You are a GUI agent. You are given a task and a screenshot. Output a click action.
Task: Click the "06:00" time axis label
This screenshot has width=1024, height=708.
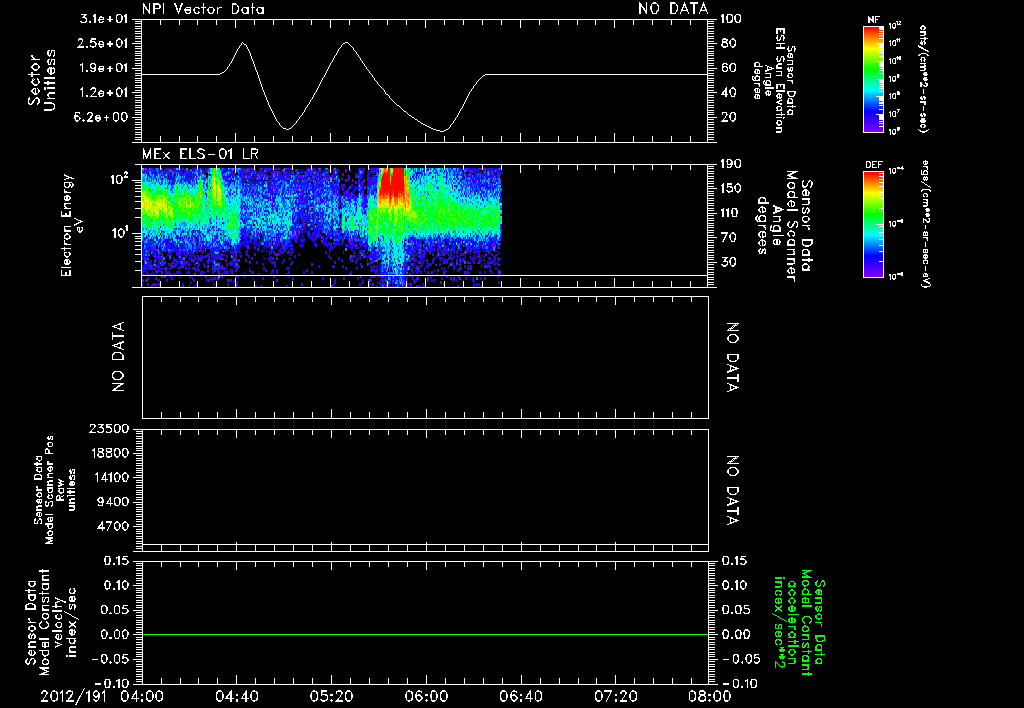(426, 696)
